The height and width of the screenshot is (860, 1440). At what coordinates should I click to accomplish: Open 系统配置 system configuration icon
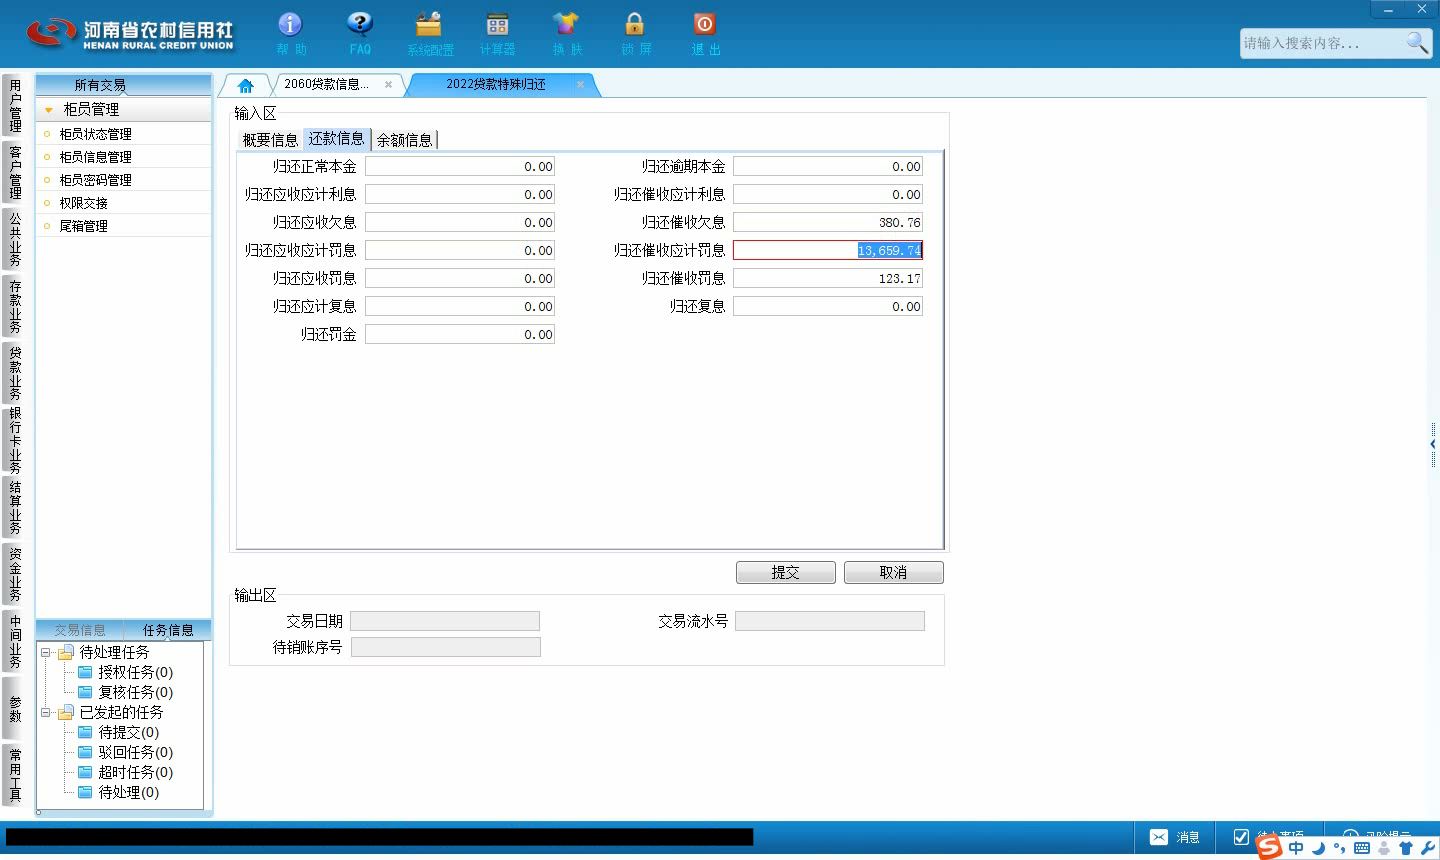pyautogui.click(x=429, y=24)
